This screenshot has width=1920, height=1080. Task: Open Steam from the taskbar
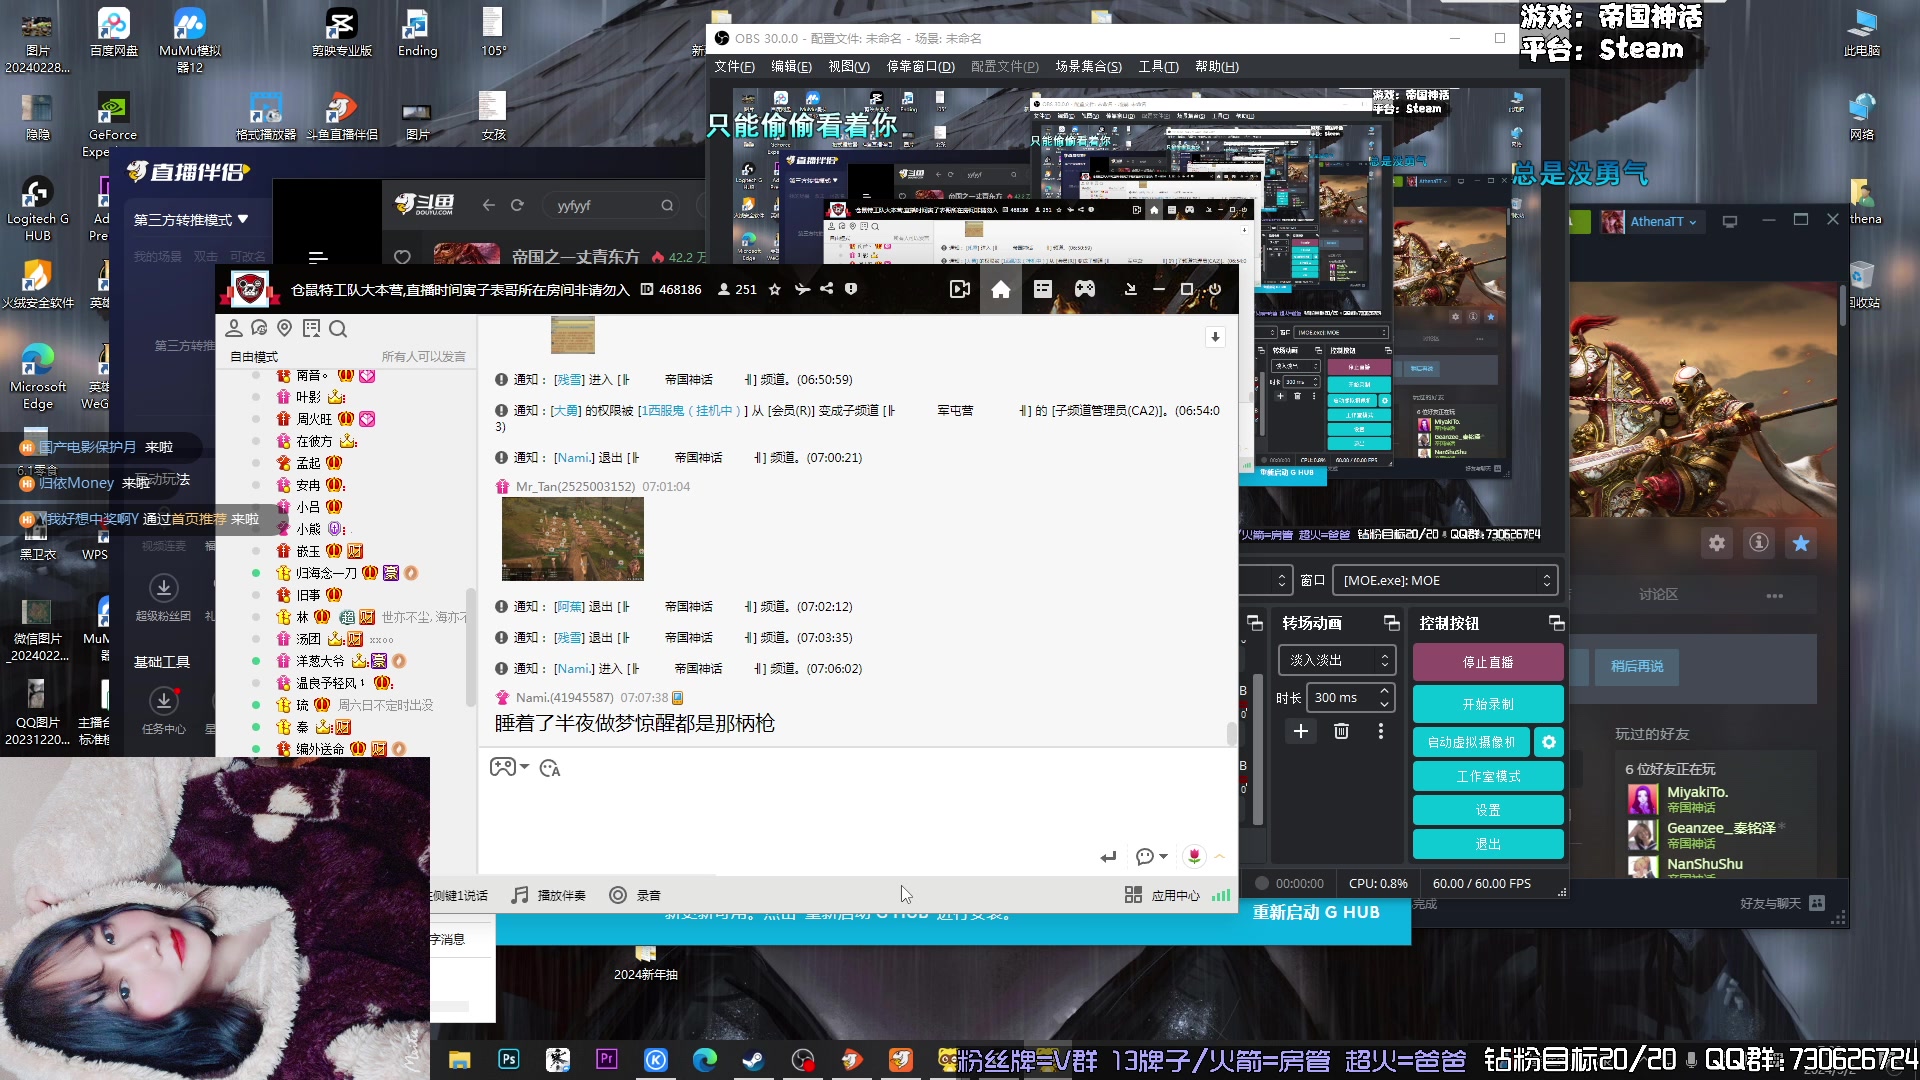(753, 1060)
